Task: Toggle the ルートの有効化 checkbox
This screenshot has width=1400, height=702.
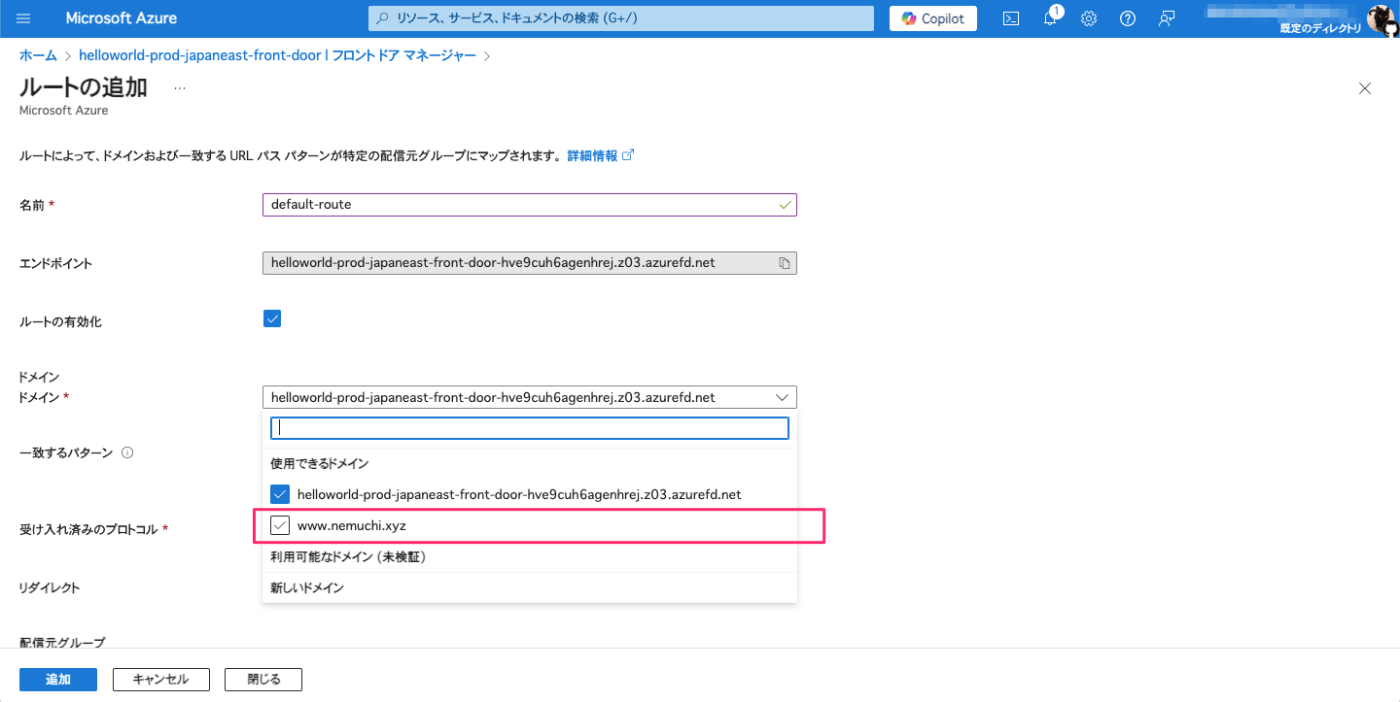Action: tap(272, 319)
